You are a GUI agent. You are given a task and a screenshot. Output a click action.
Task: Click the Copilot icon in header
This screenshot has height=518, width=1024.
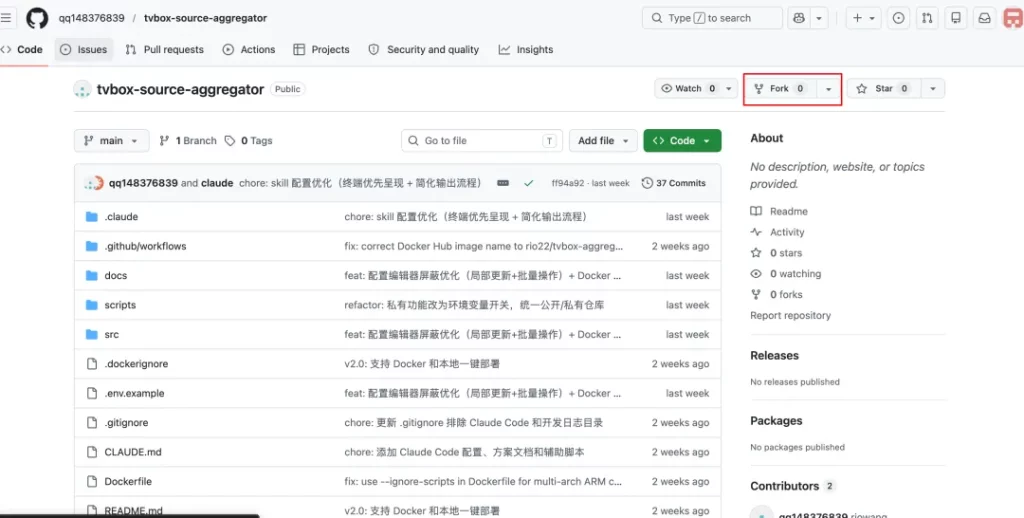[x=799, y=18]
